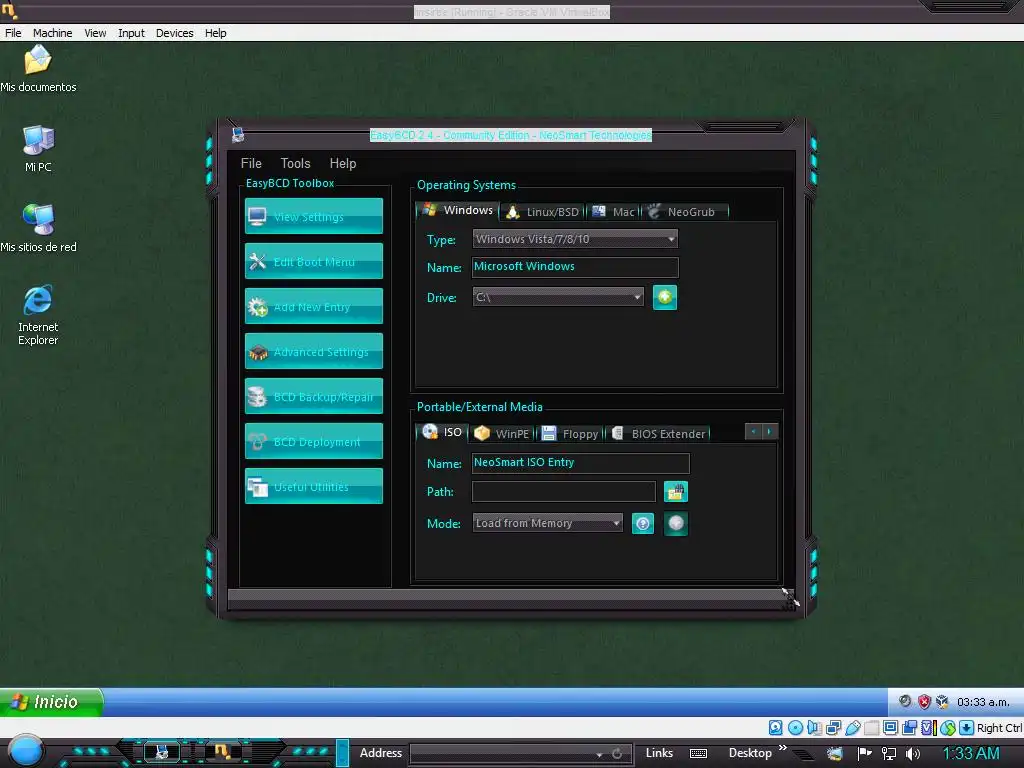Open EasyBCD Tools menu
The image size is (1024, 768).
(x=295, y=163)
